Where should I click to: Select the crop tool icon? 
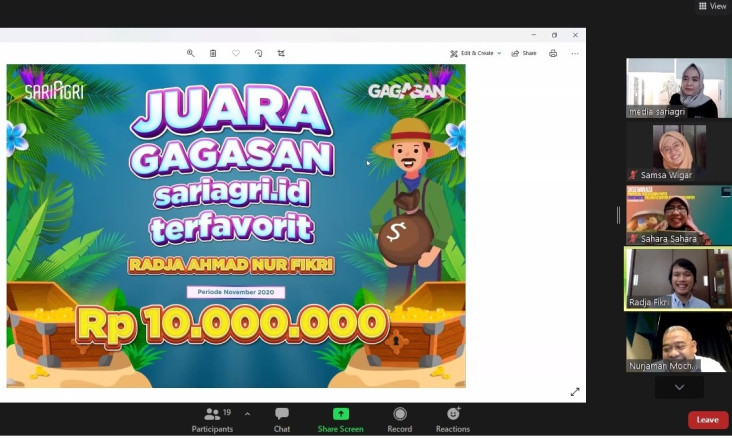pos(281,53)
